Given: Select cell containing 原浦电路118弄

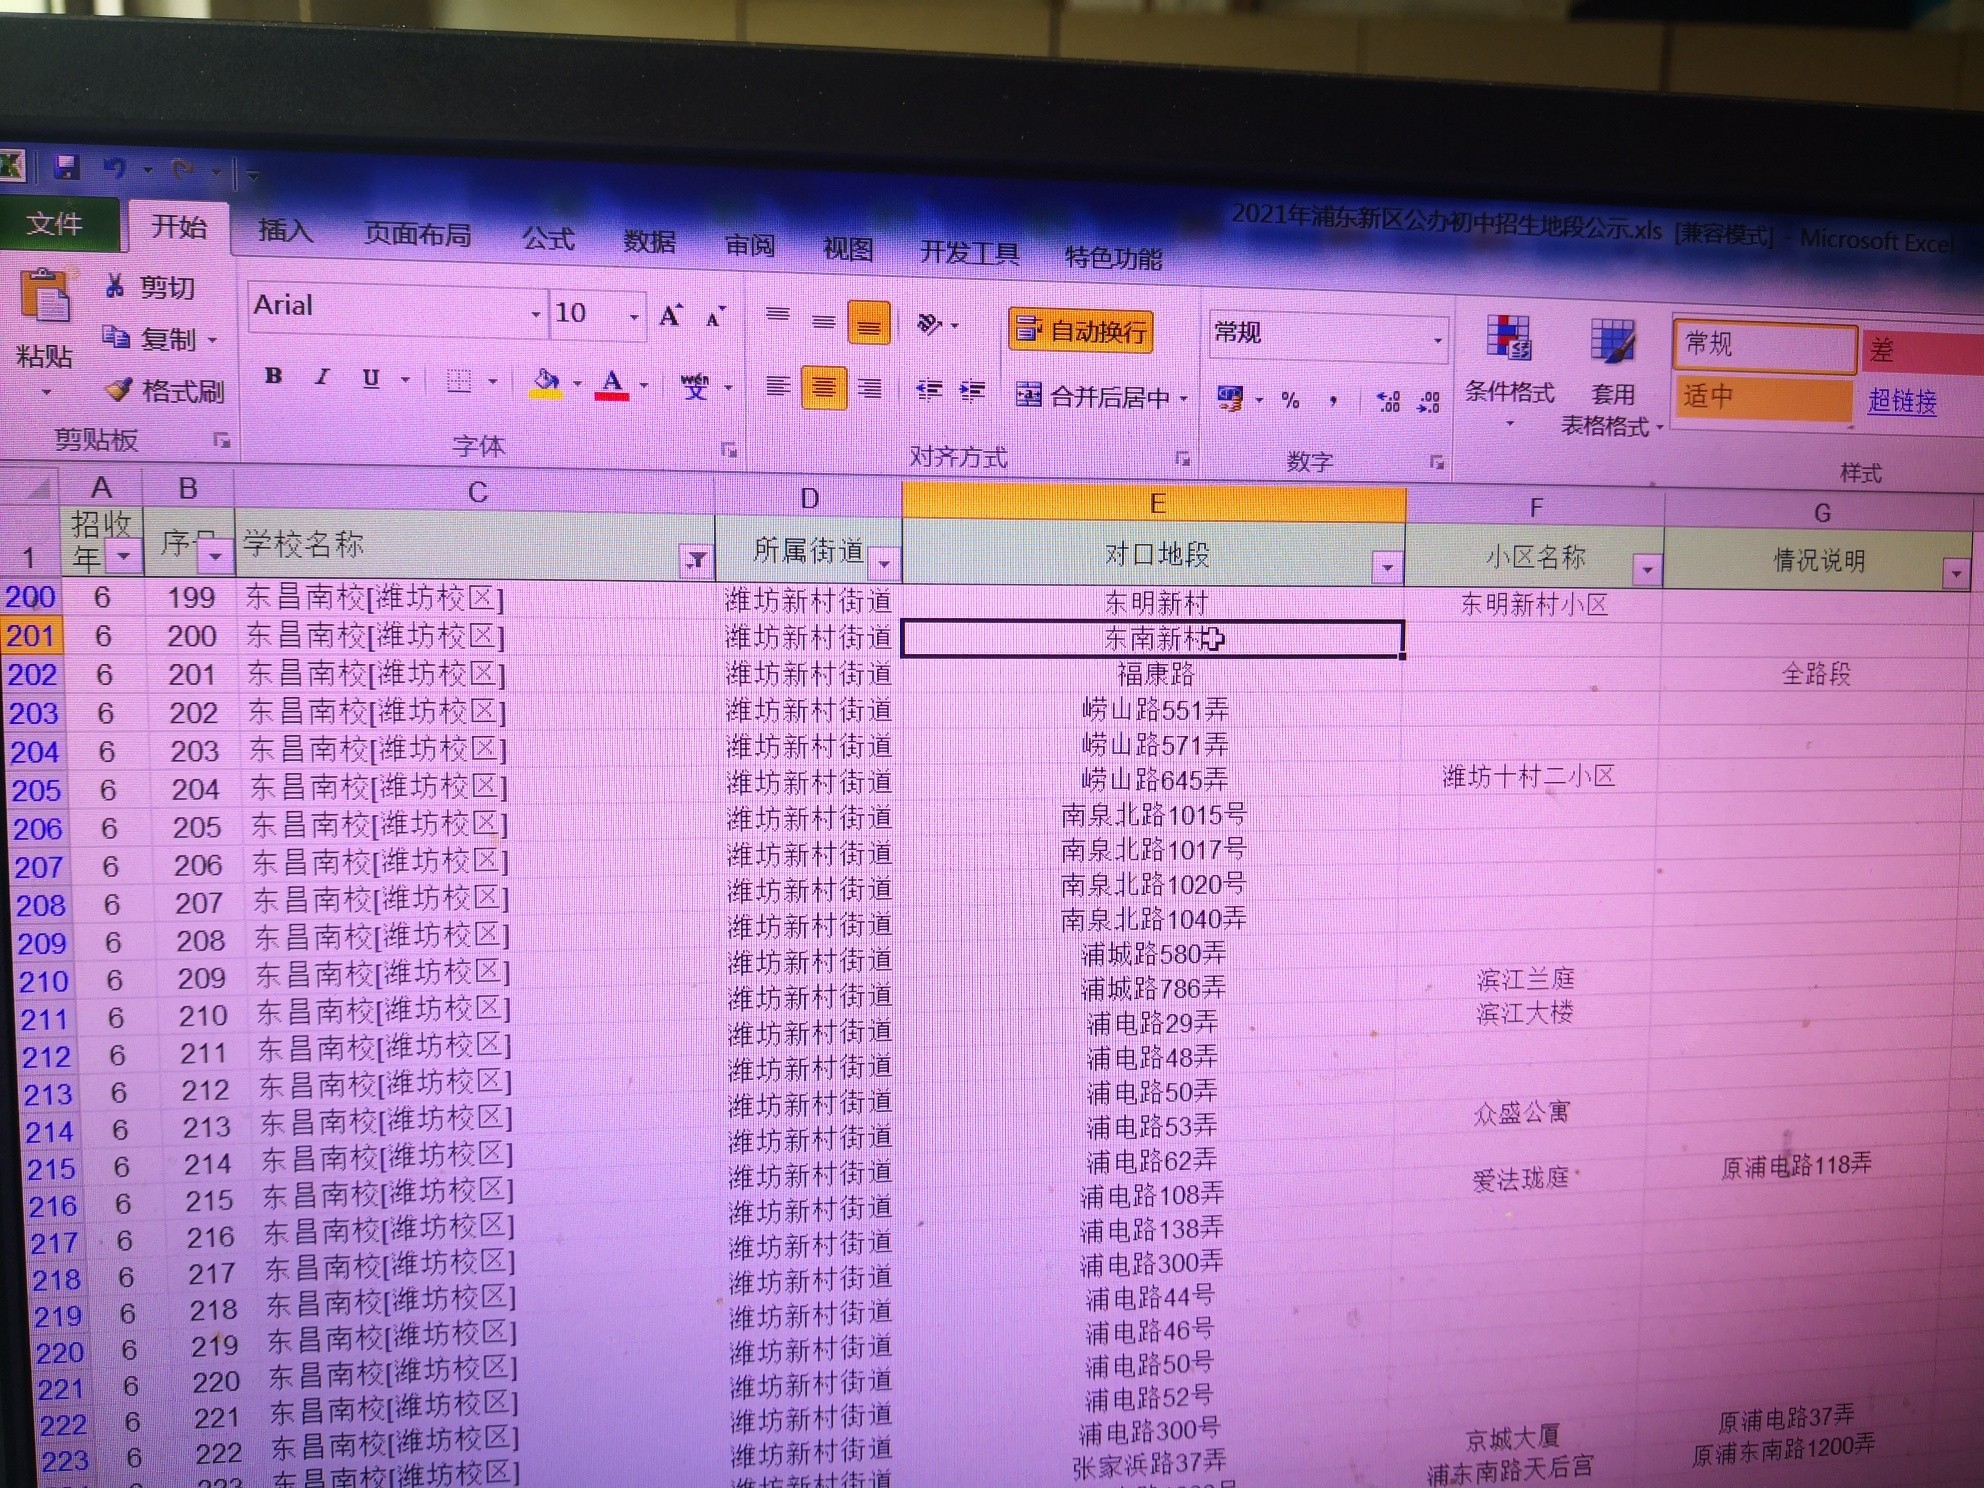Looking at the screenshot, I should [1796, 1165].
